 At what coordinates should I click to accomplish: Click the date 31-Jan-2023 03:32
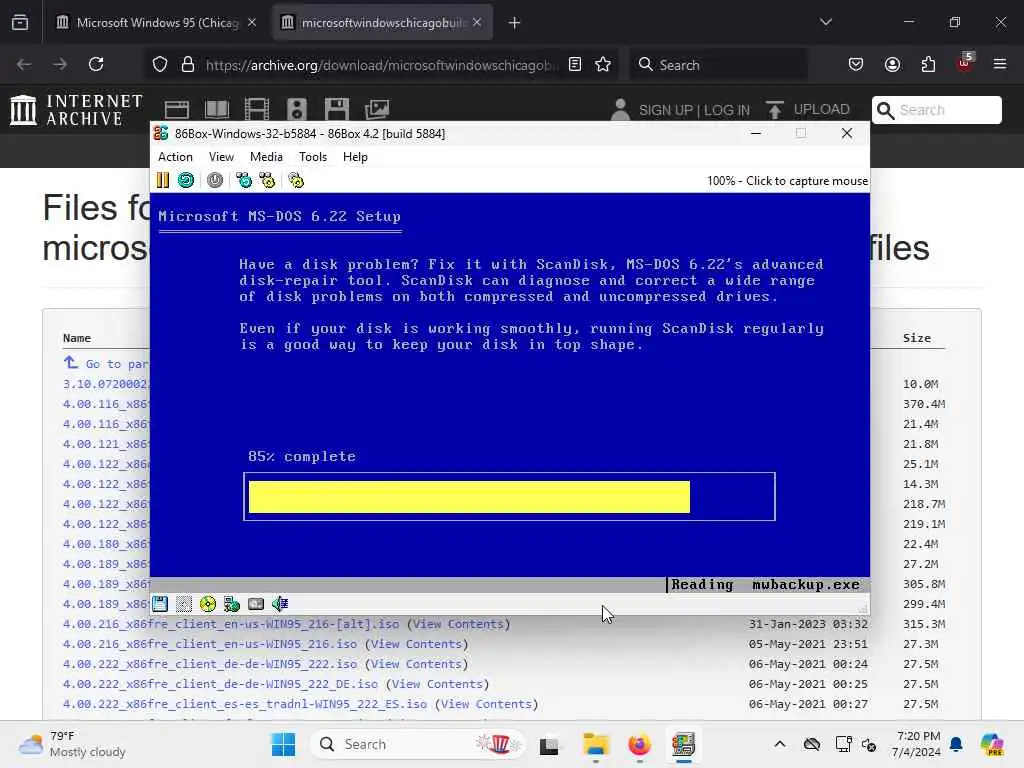pos(808,624)
